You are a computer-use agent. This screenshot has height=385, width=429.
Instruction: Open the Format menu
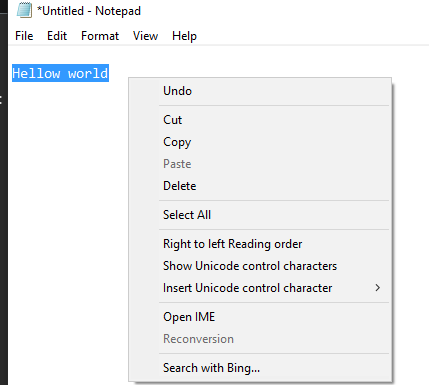point(100,36)
